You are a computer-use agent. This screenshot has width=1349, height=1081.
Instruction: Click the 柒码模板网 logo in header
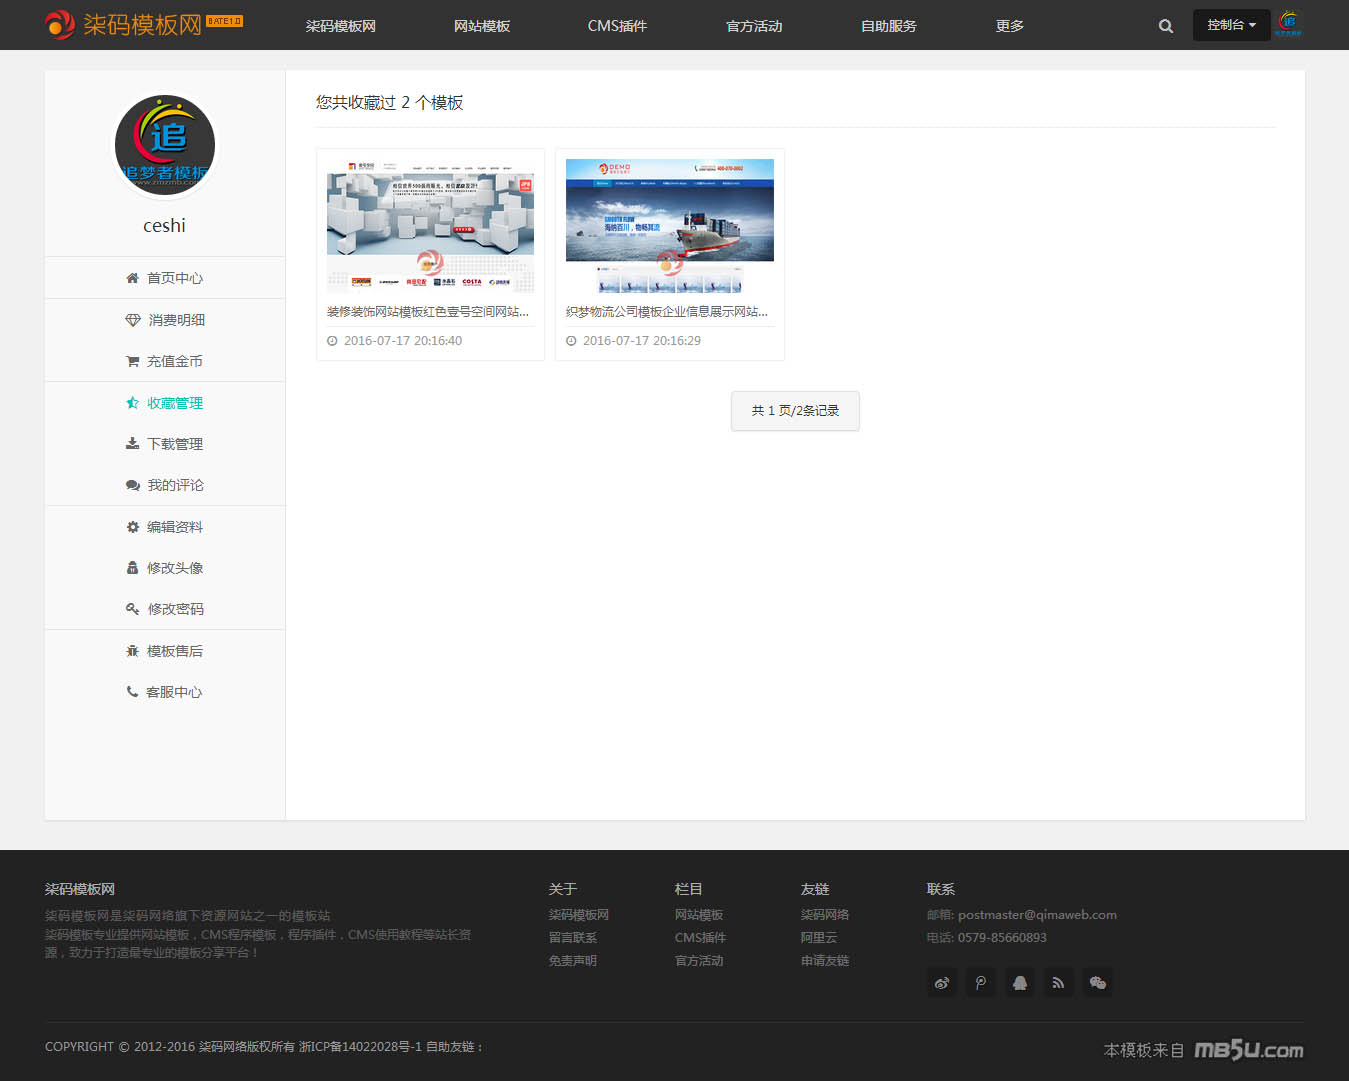(143, 24)
